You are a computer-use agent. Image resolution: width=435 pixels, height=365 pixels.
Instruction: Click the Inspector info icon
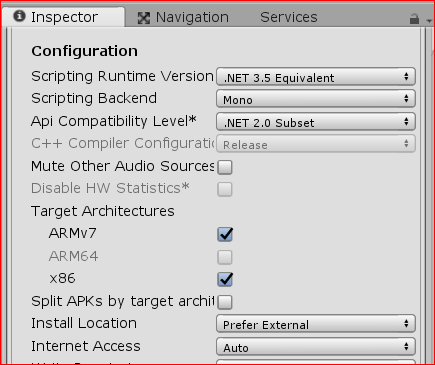coord(19,16)
